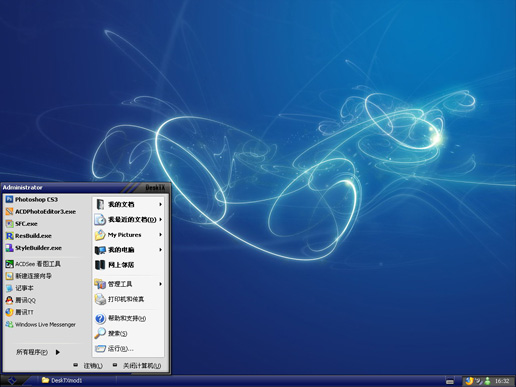The height and width of the screenshot is (387, 516).
Task: Expand the My Pictures submenu arrow
Action: click(x=160, y=235)
